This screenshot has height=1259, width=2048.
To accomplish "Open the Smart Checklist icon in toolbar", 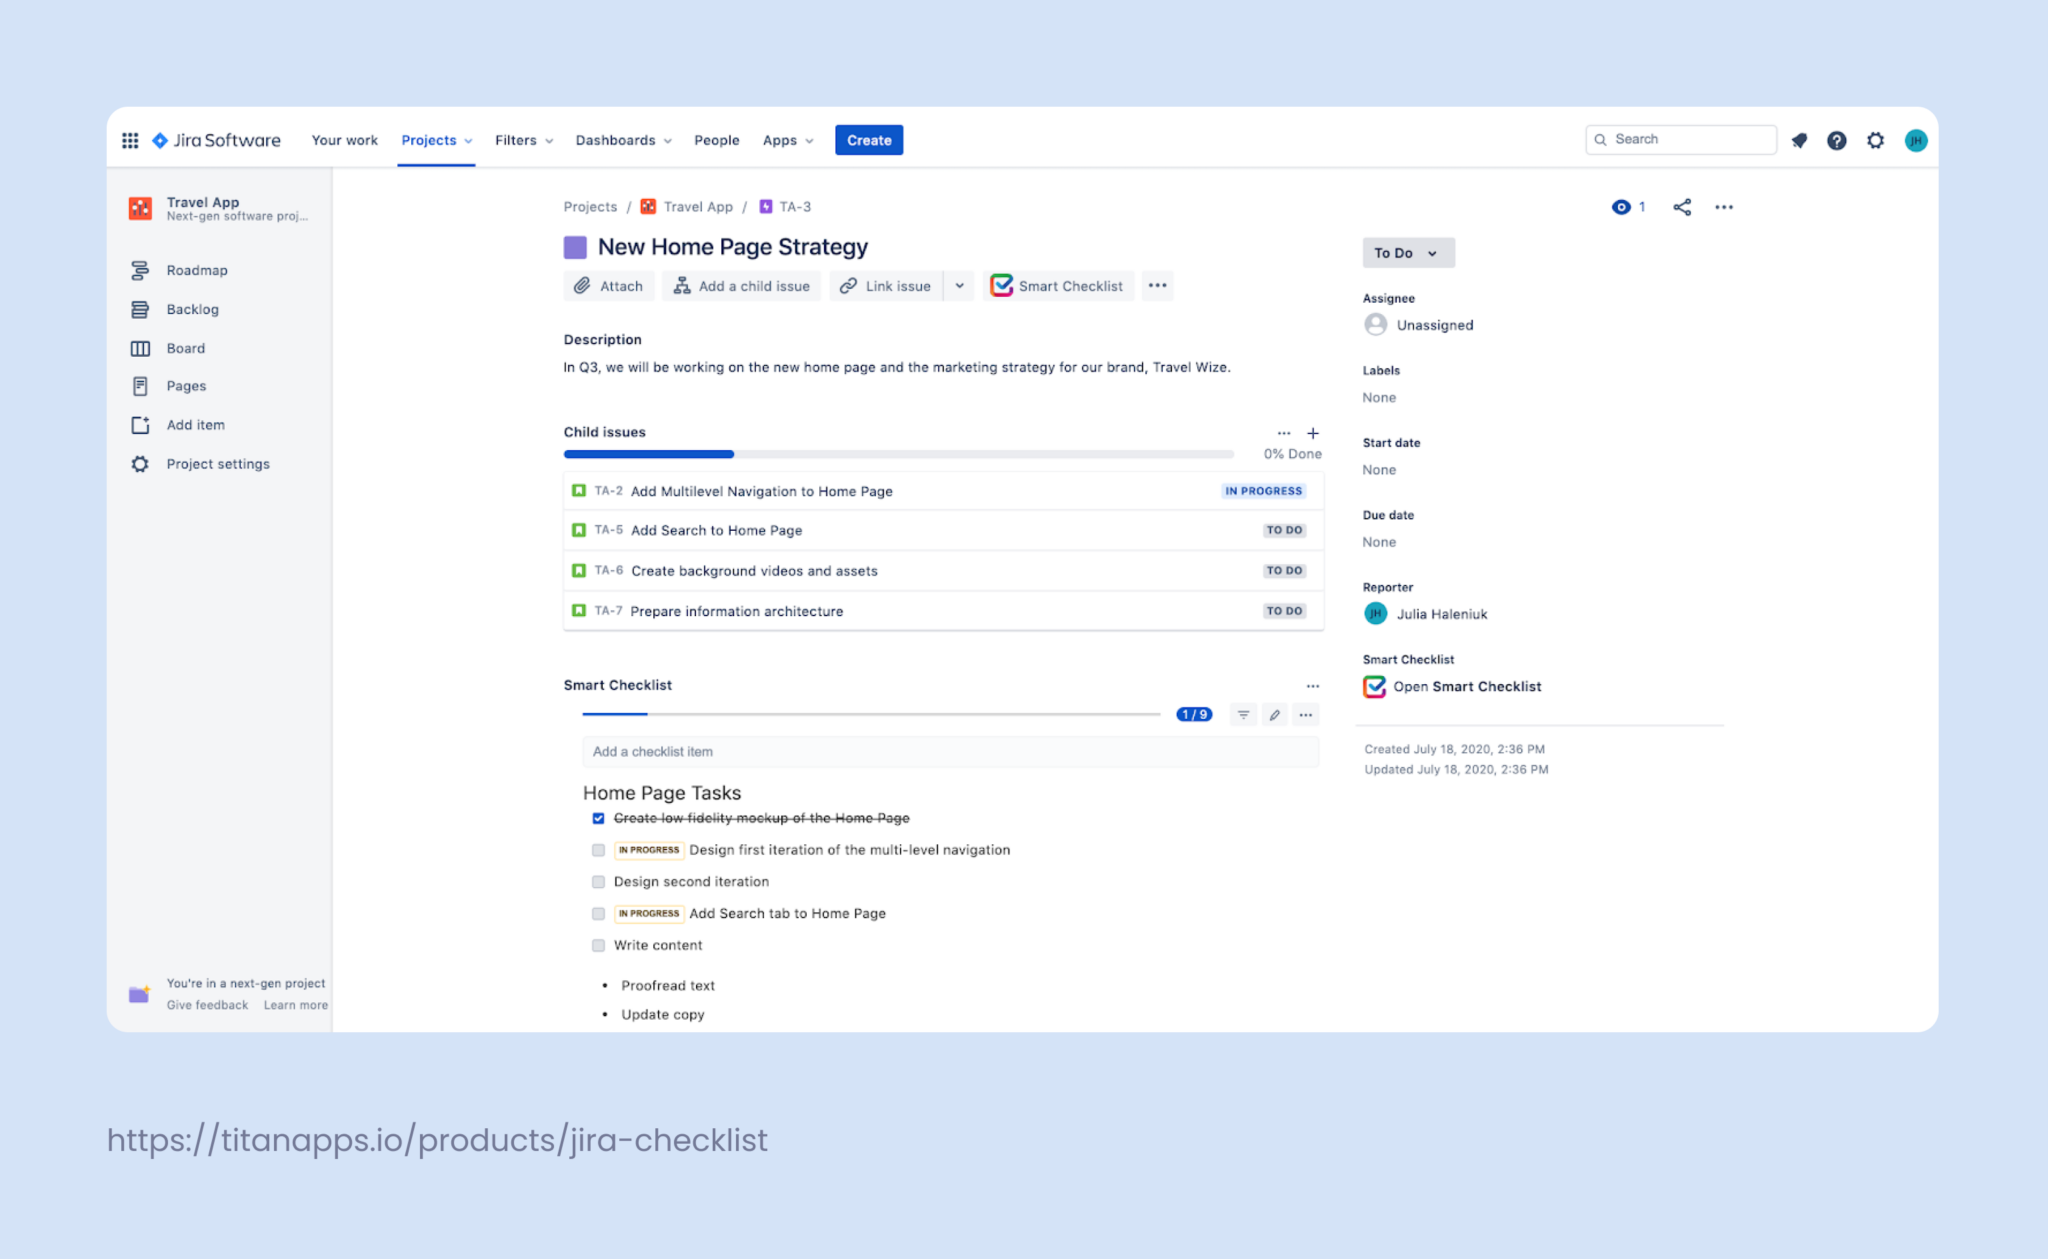I will click(x=1002, y=286).
